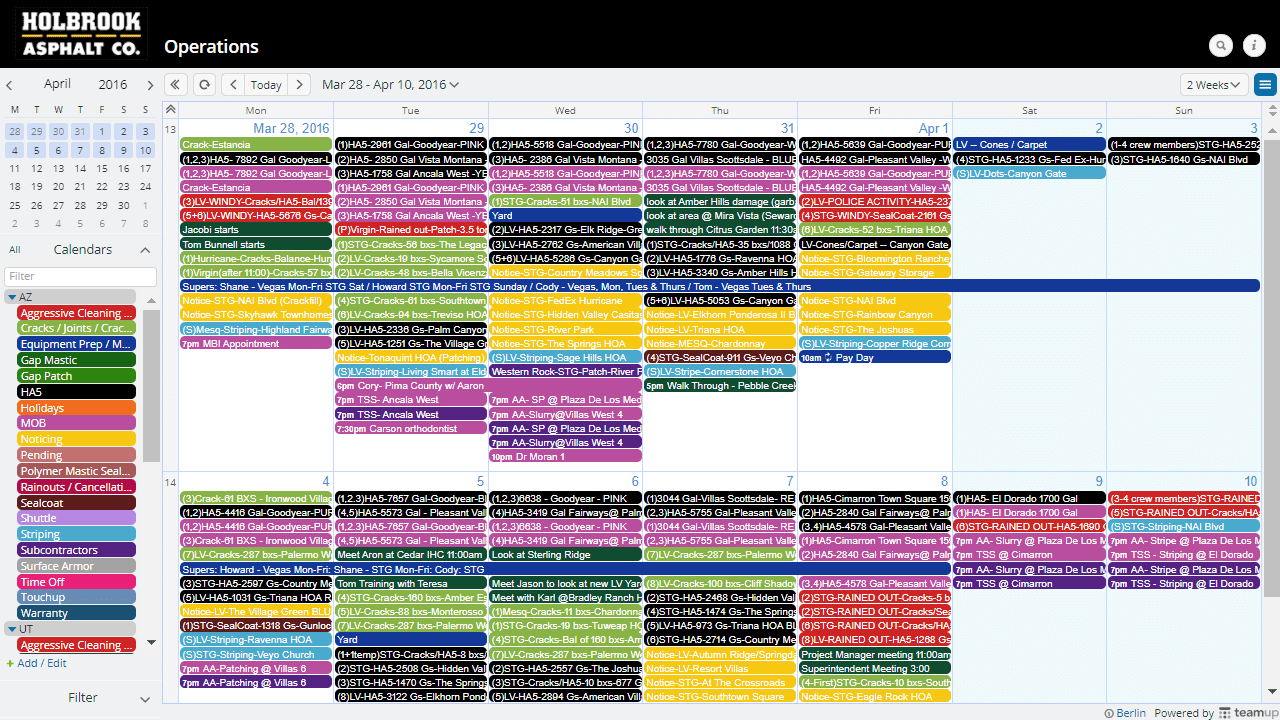Toggle the Holidays calendar visibility

[x=76, y=408]
